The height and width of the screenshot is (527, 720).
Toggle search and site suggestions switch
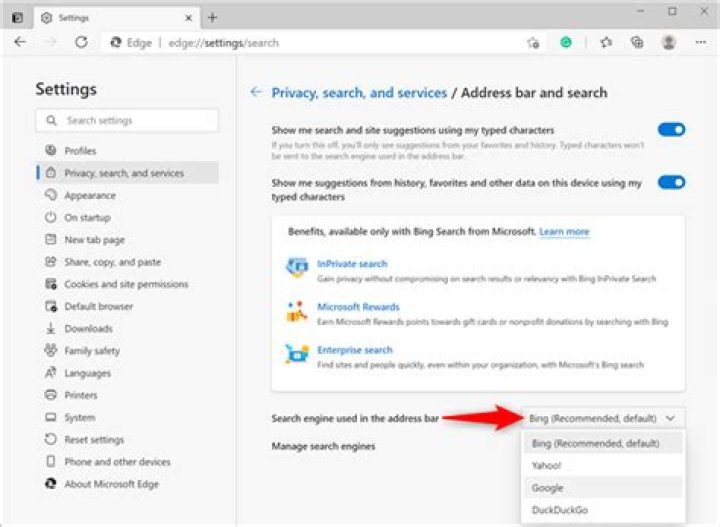click(671, 129)
